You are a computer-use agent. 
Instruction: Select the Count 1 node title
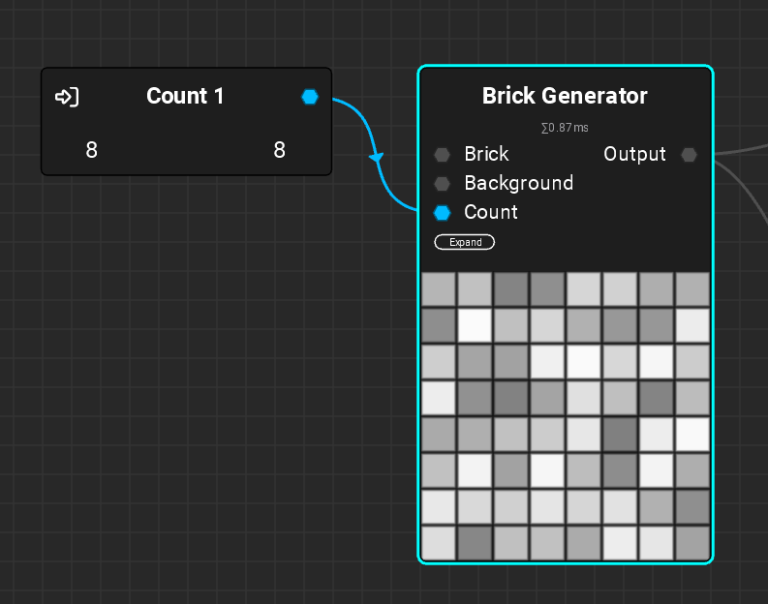(x=185, y=96)
